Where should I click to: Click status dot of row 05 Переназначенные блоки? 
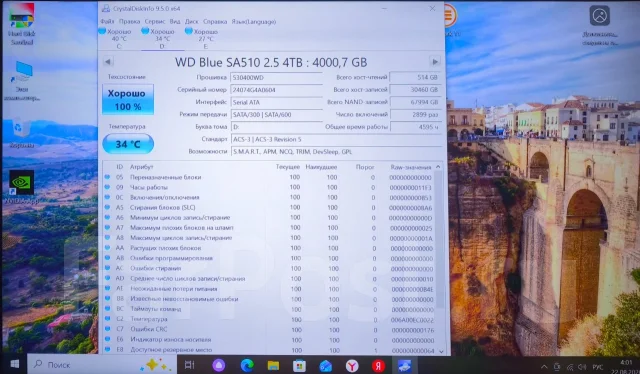(107, 177)
